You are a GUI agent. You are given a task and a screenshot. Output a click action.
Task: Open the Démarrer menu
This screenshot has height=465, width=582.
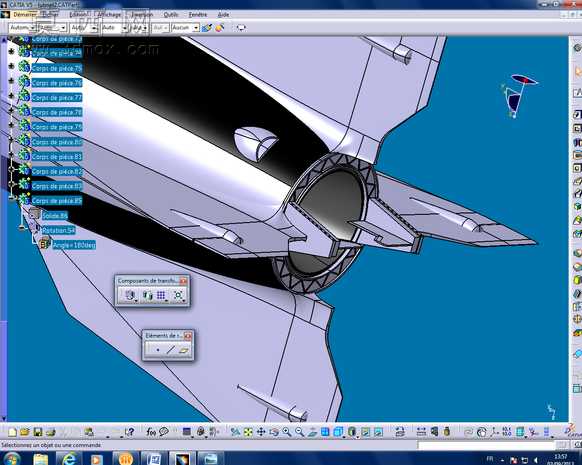[24, 14]
